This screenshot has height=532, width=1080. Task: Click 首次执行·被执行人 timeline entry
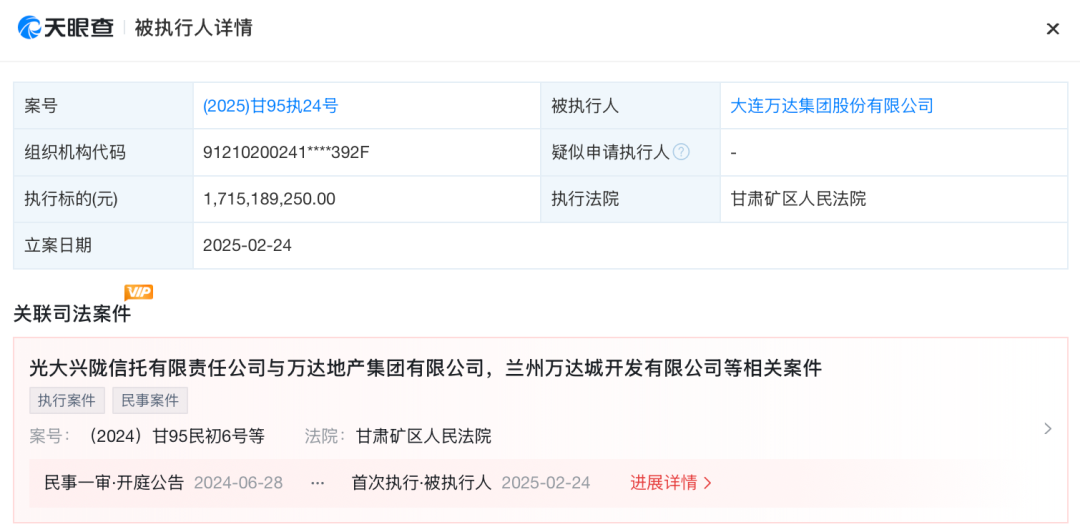coord(422,482)
